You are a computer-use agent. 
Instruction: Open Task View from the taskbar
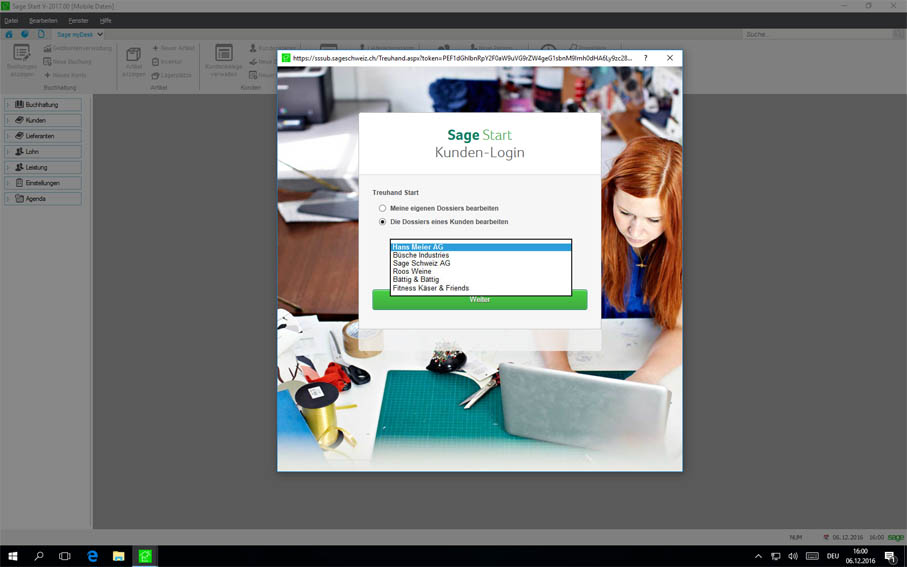(x=65, y=556)
